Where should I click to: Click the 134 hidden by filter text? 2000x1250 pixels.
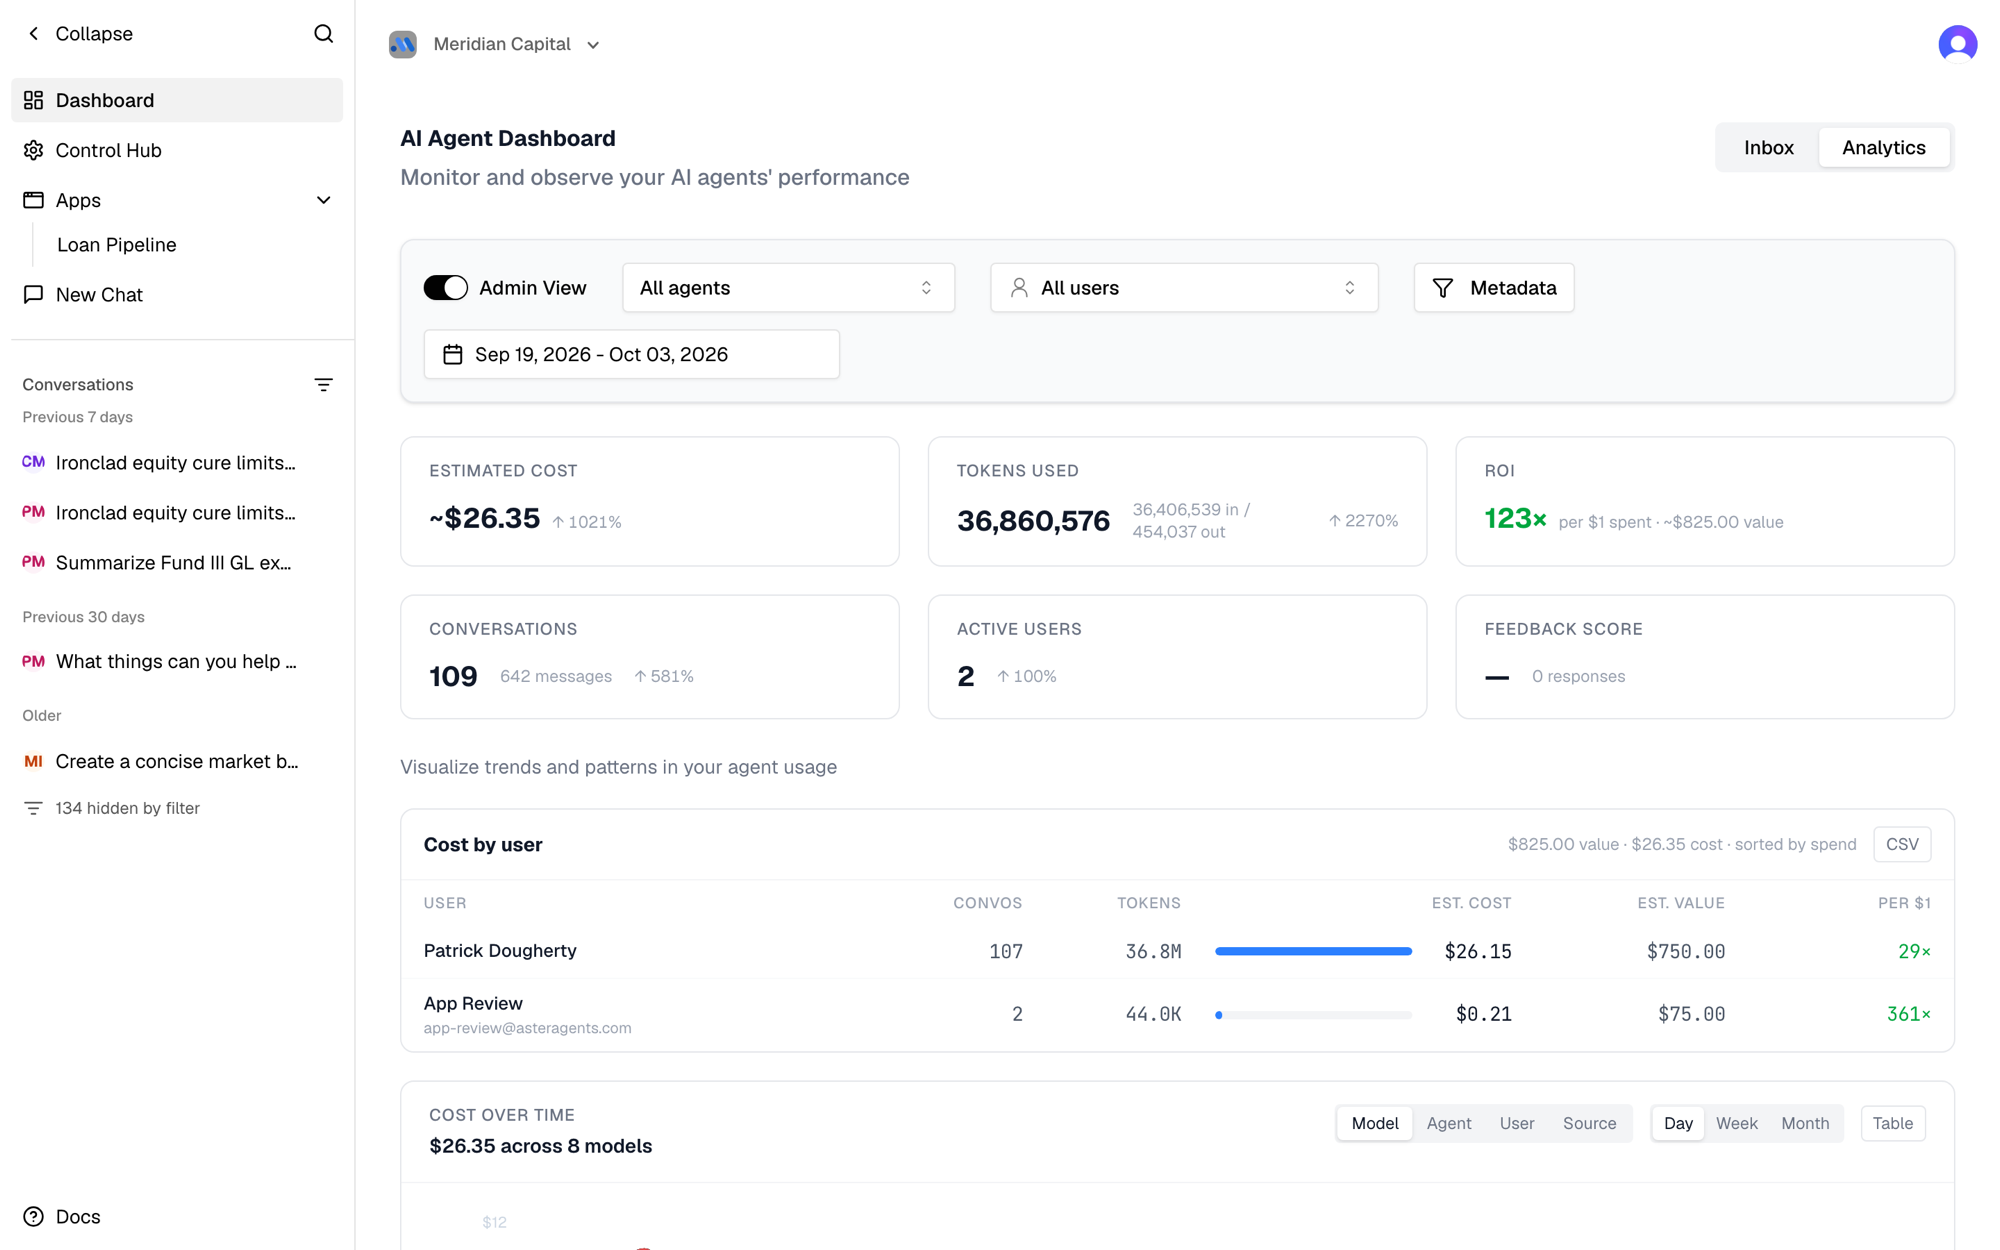pyautogui.click(x=128, y=808)
